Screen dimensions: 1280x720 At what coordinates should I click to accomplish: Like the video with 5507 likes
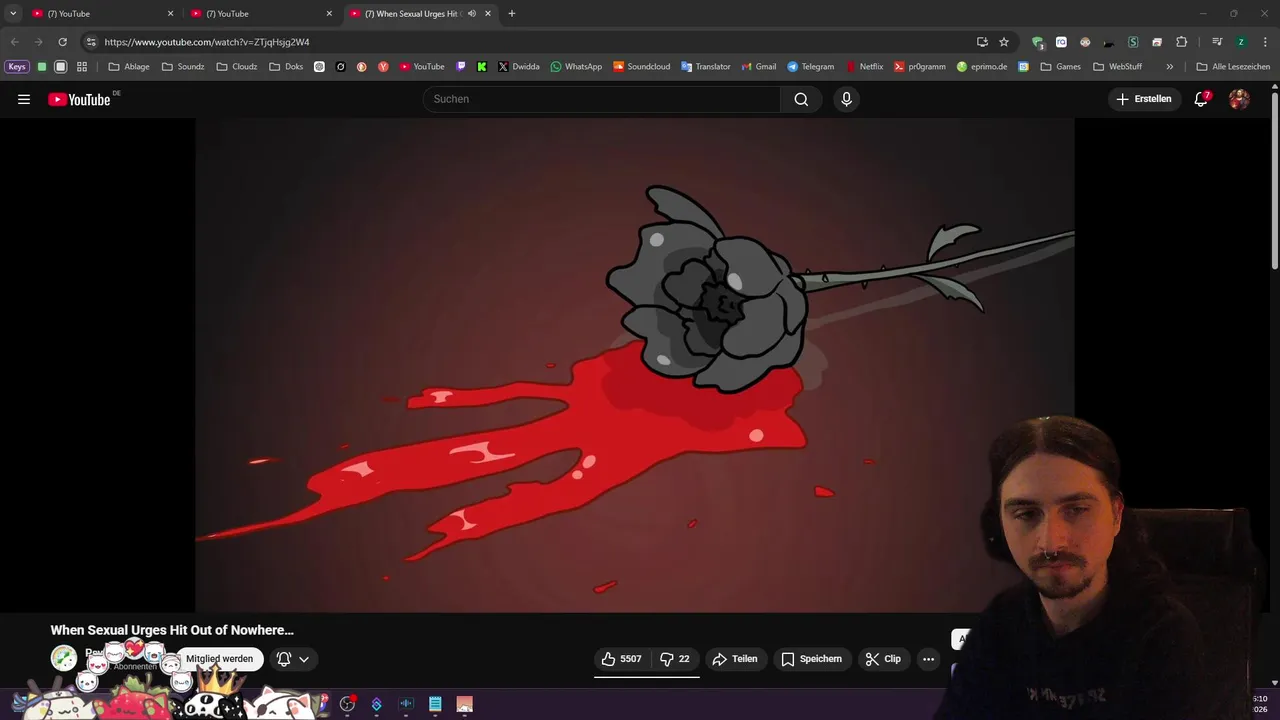pyautogui.click(x=621, y=659)
